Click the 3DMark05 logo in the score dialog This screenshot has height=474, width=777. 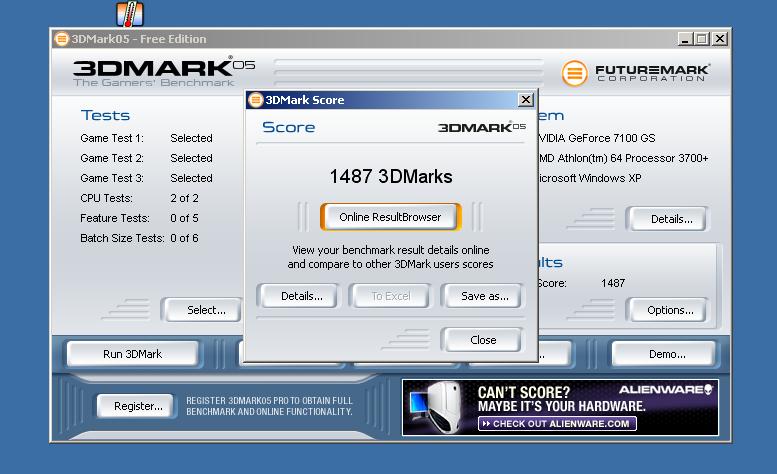tap(481, 127)
